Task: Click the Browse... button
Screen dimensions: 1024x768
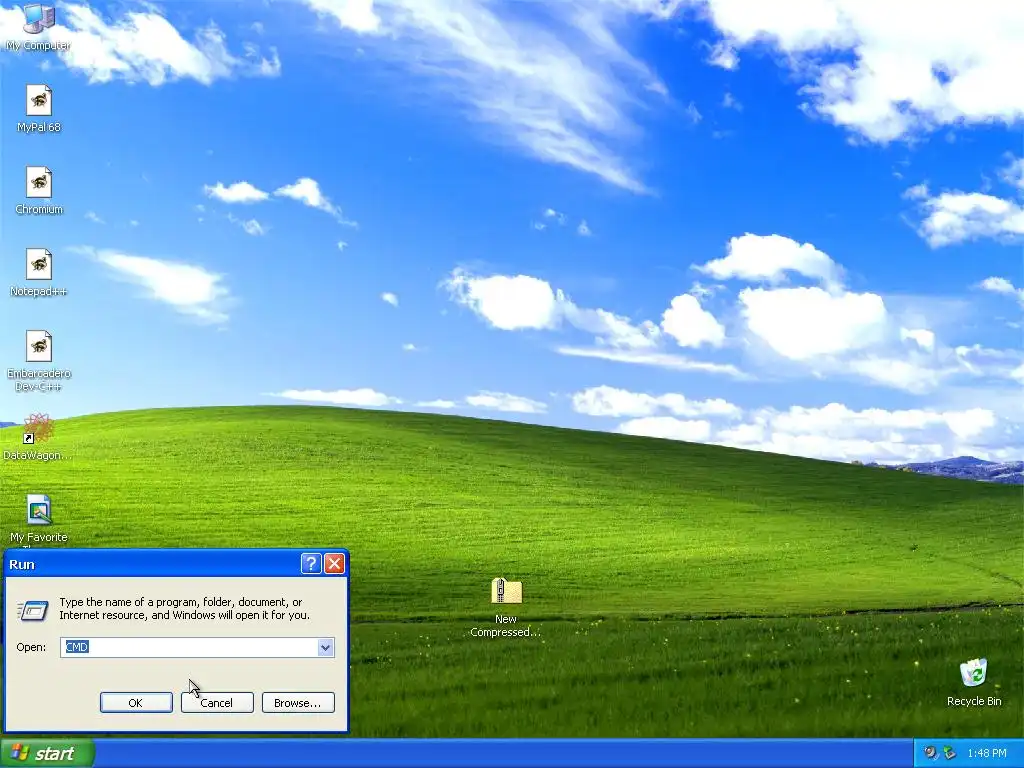Action: point(298,703)
